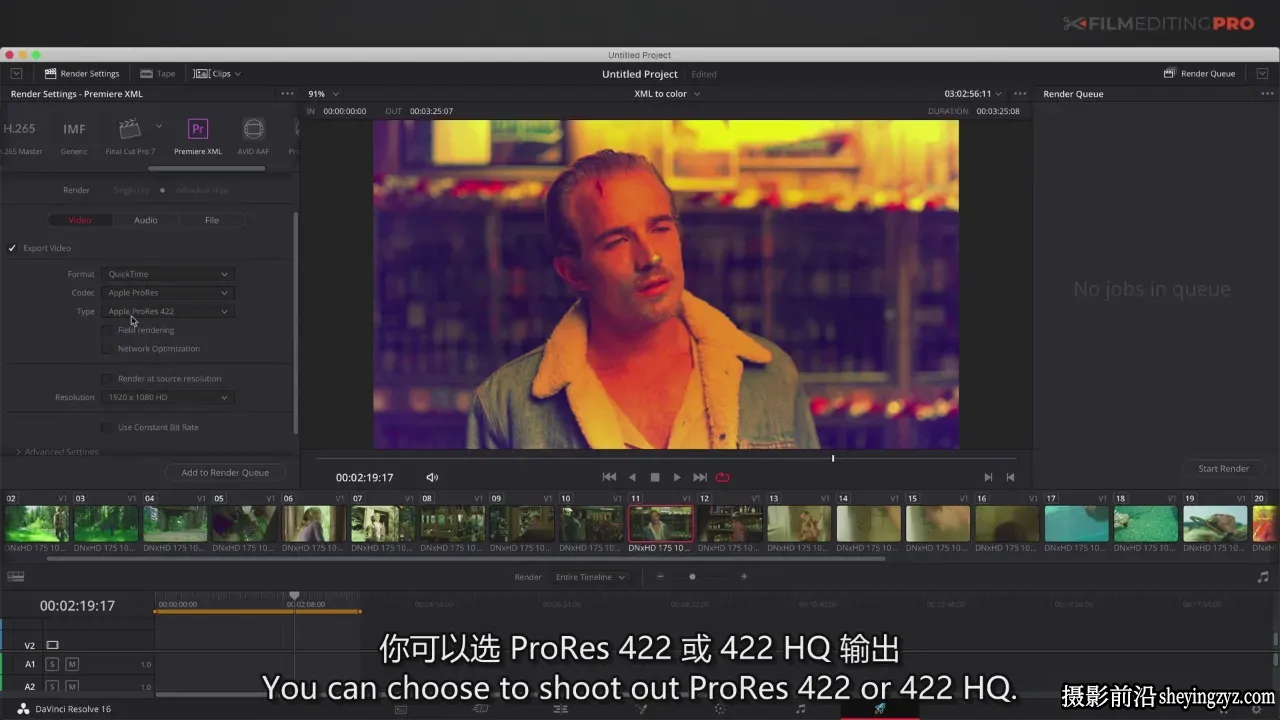
Task: Switch to the Audio settings tab
Action: click(x=146, y=220)
